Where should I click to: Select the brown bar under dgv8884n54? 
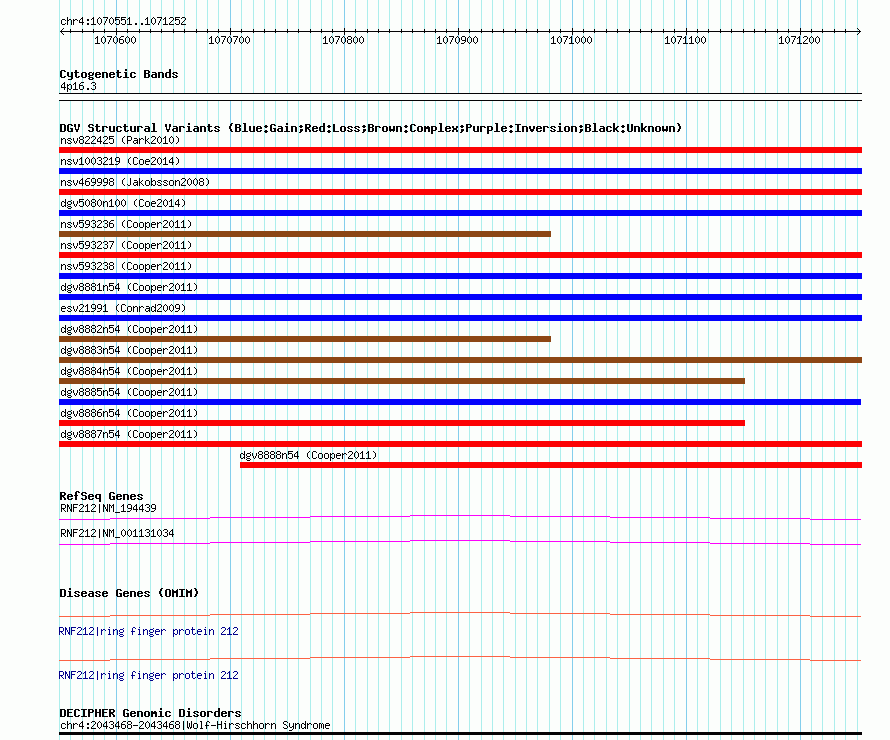[x=402, y=381]
